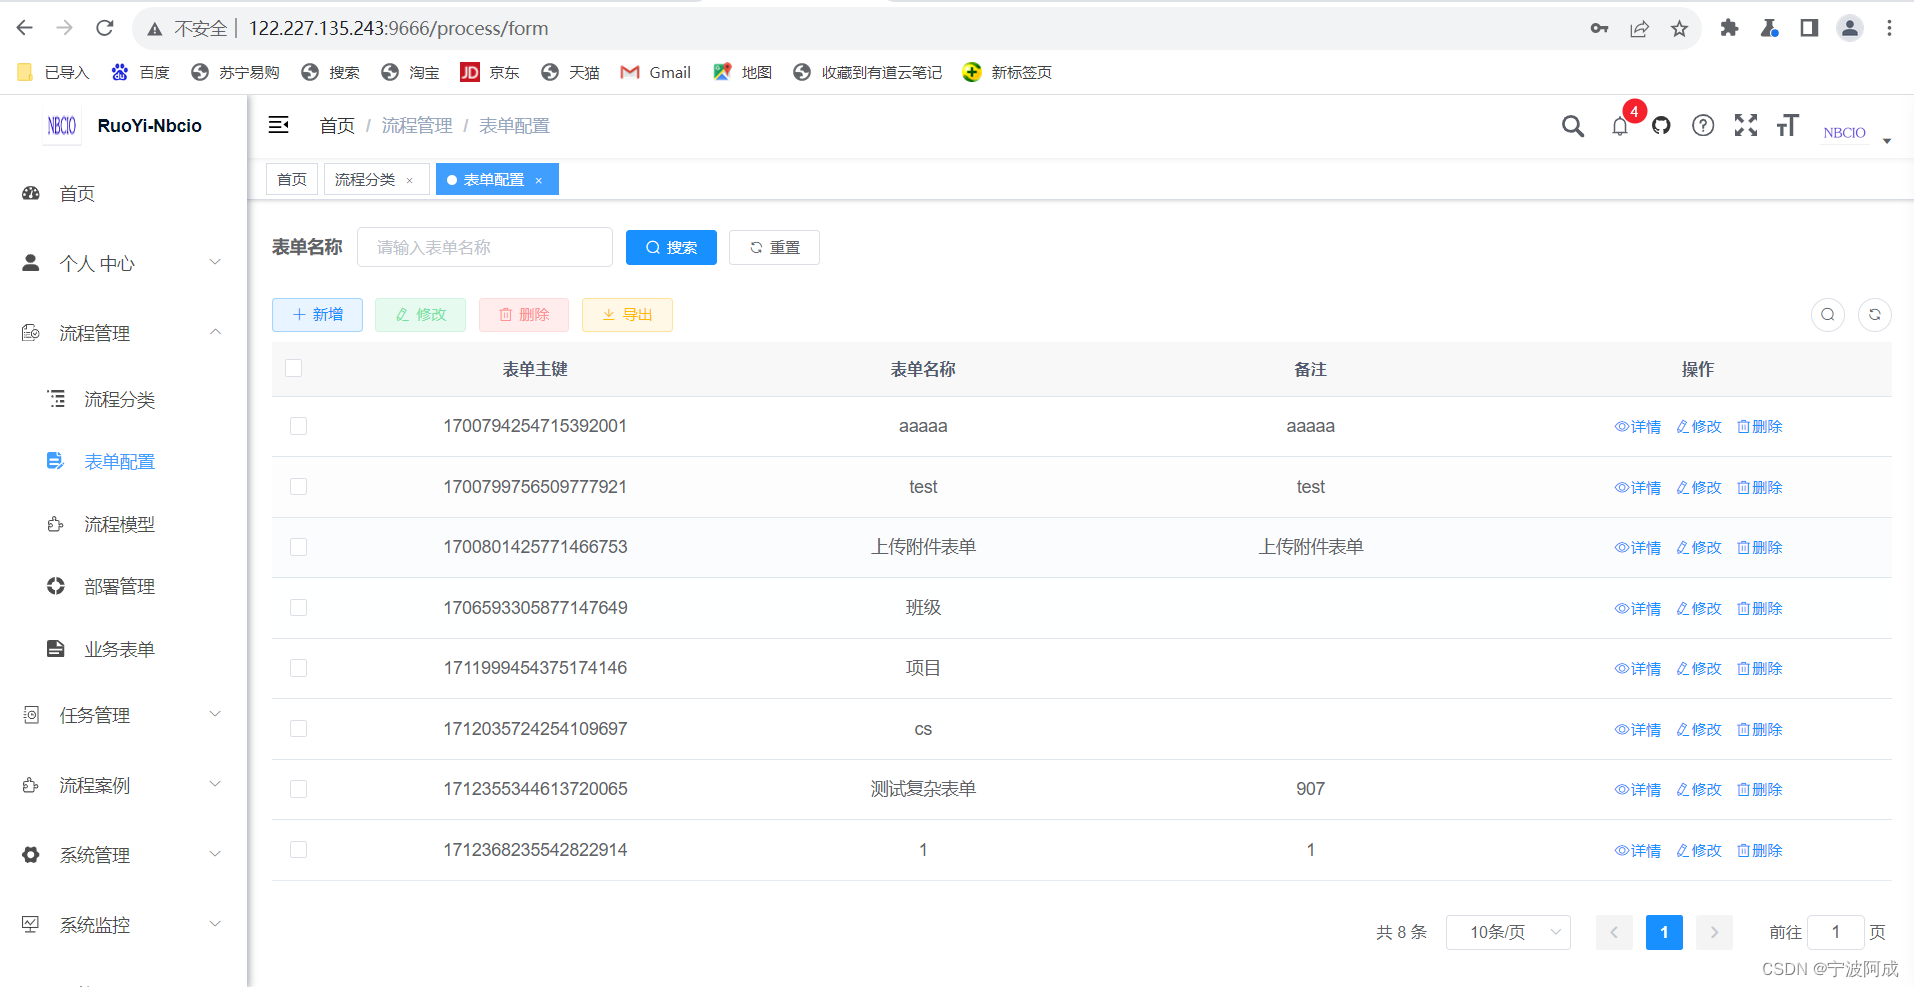Expand the 个人中心 sidebar menu
1914x987 pixels.
pyautogui.click(x=123, y=263)
